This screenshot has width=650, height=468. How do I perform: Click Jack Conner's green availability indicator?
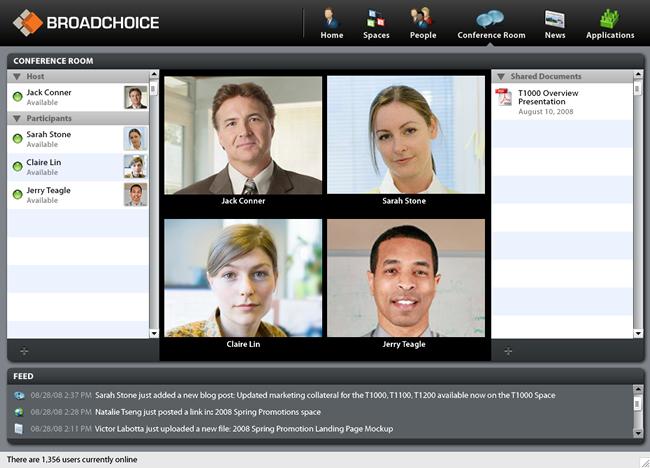pyautogui.click(x=17, y=97)
